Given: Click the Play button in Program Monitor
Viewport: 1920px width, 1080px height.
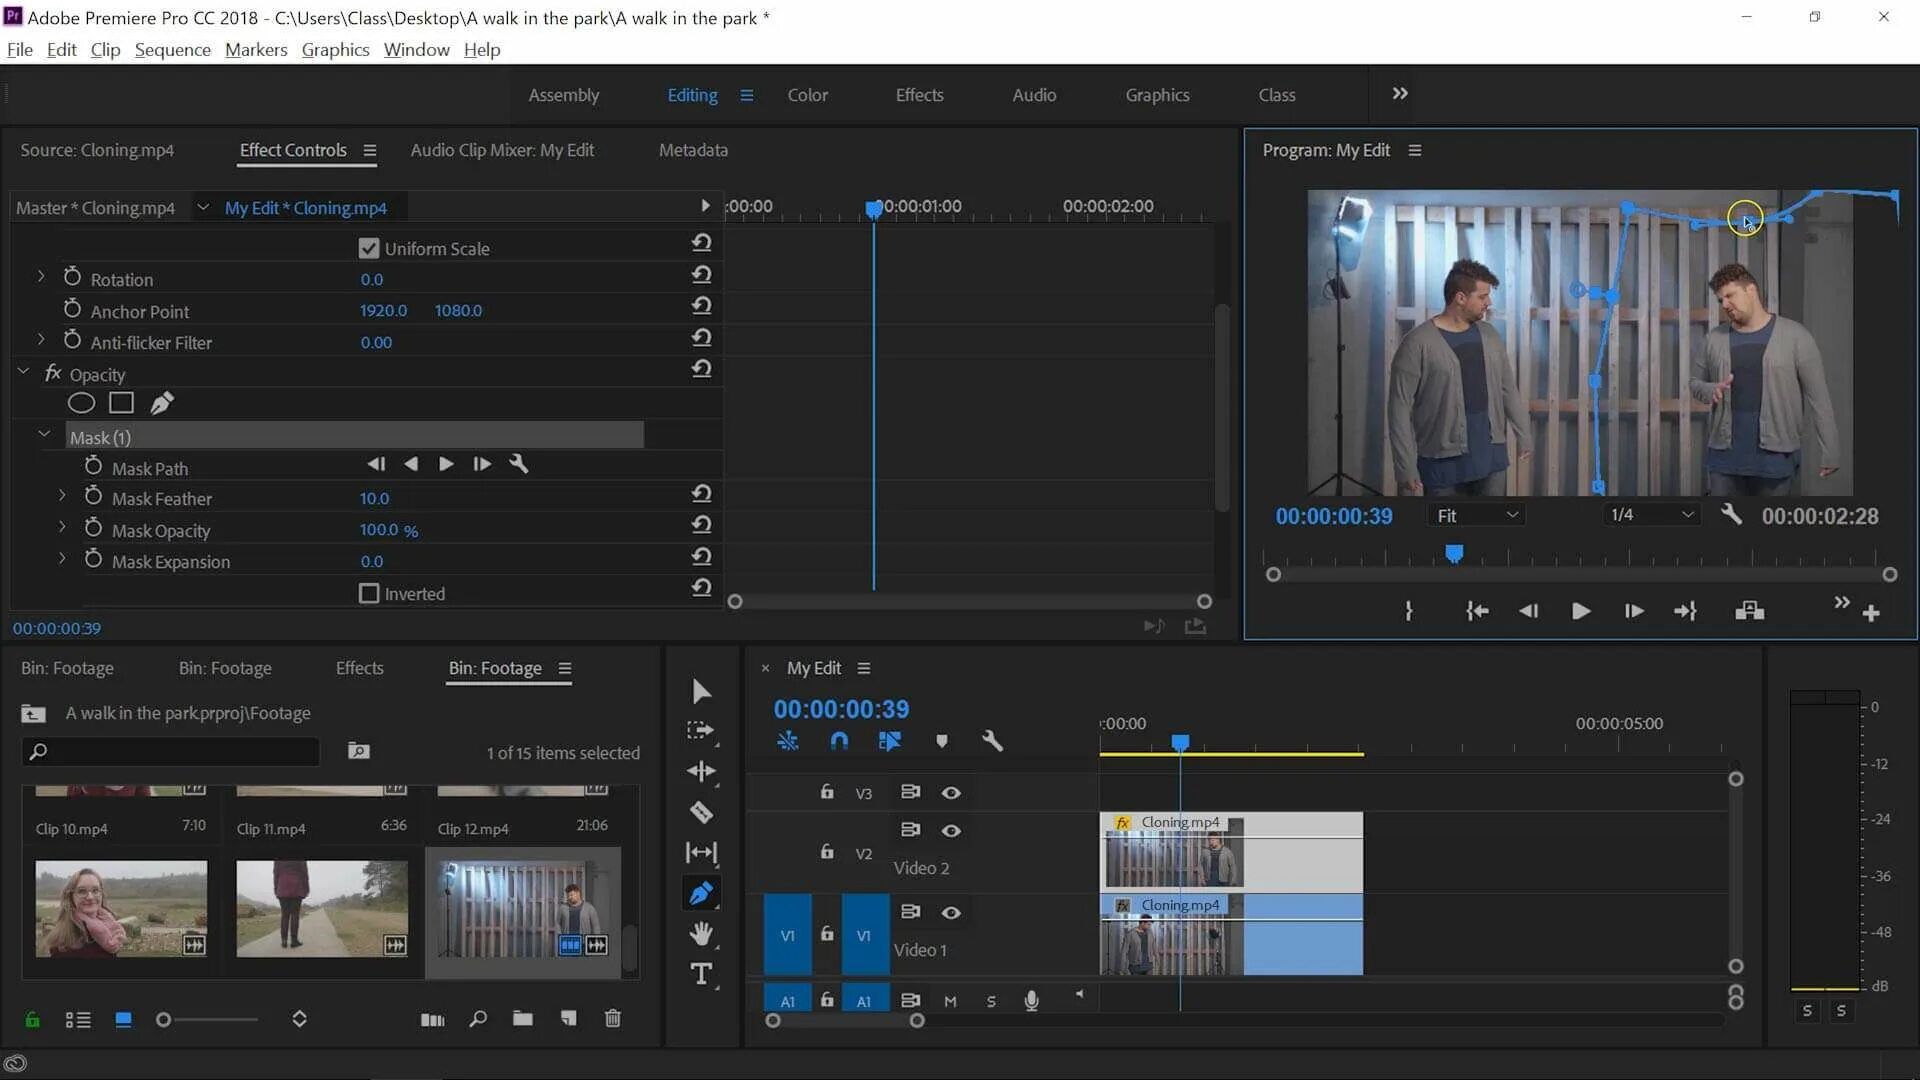Looking at the screenshot, I should pos(1580,611).
